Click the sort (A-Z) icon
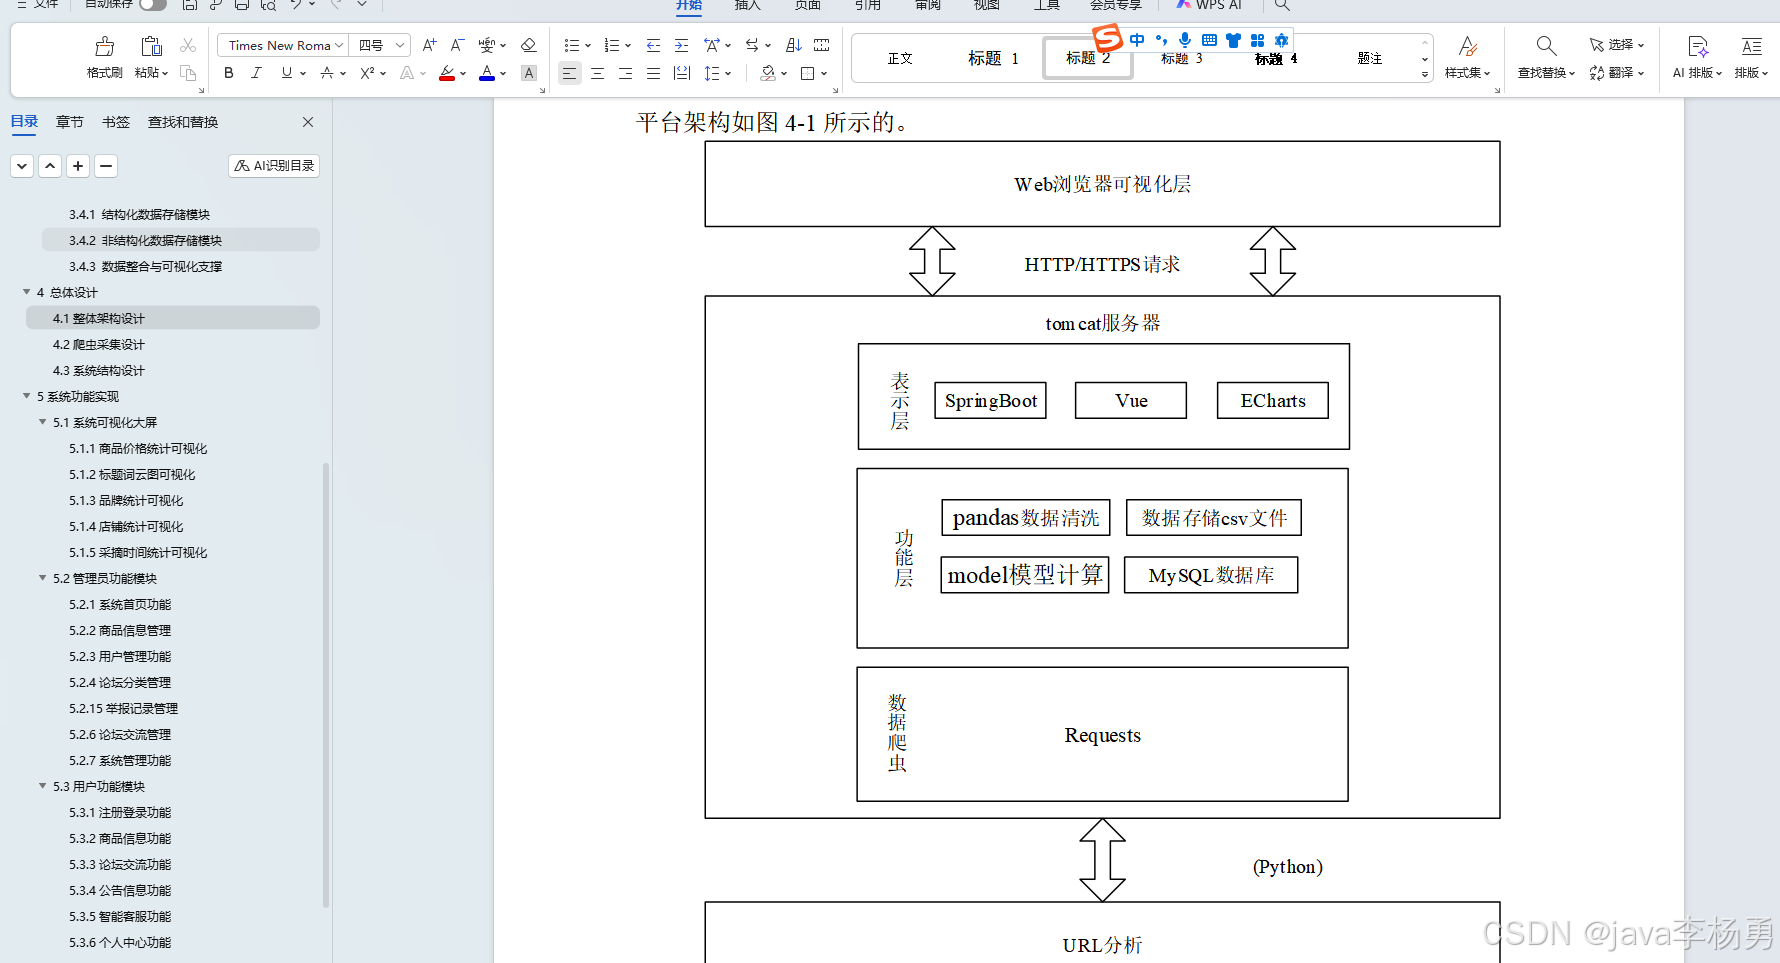Image resolution: width=1780 pixels, height=963 pixels. (x=793, y=45)
